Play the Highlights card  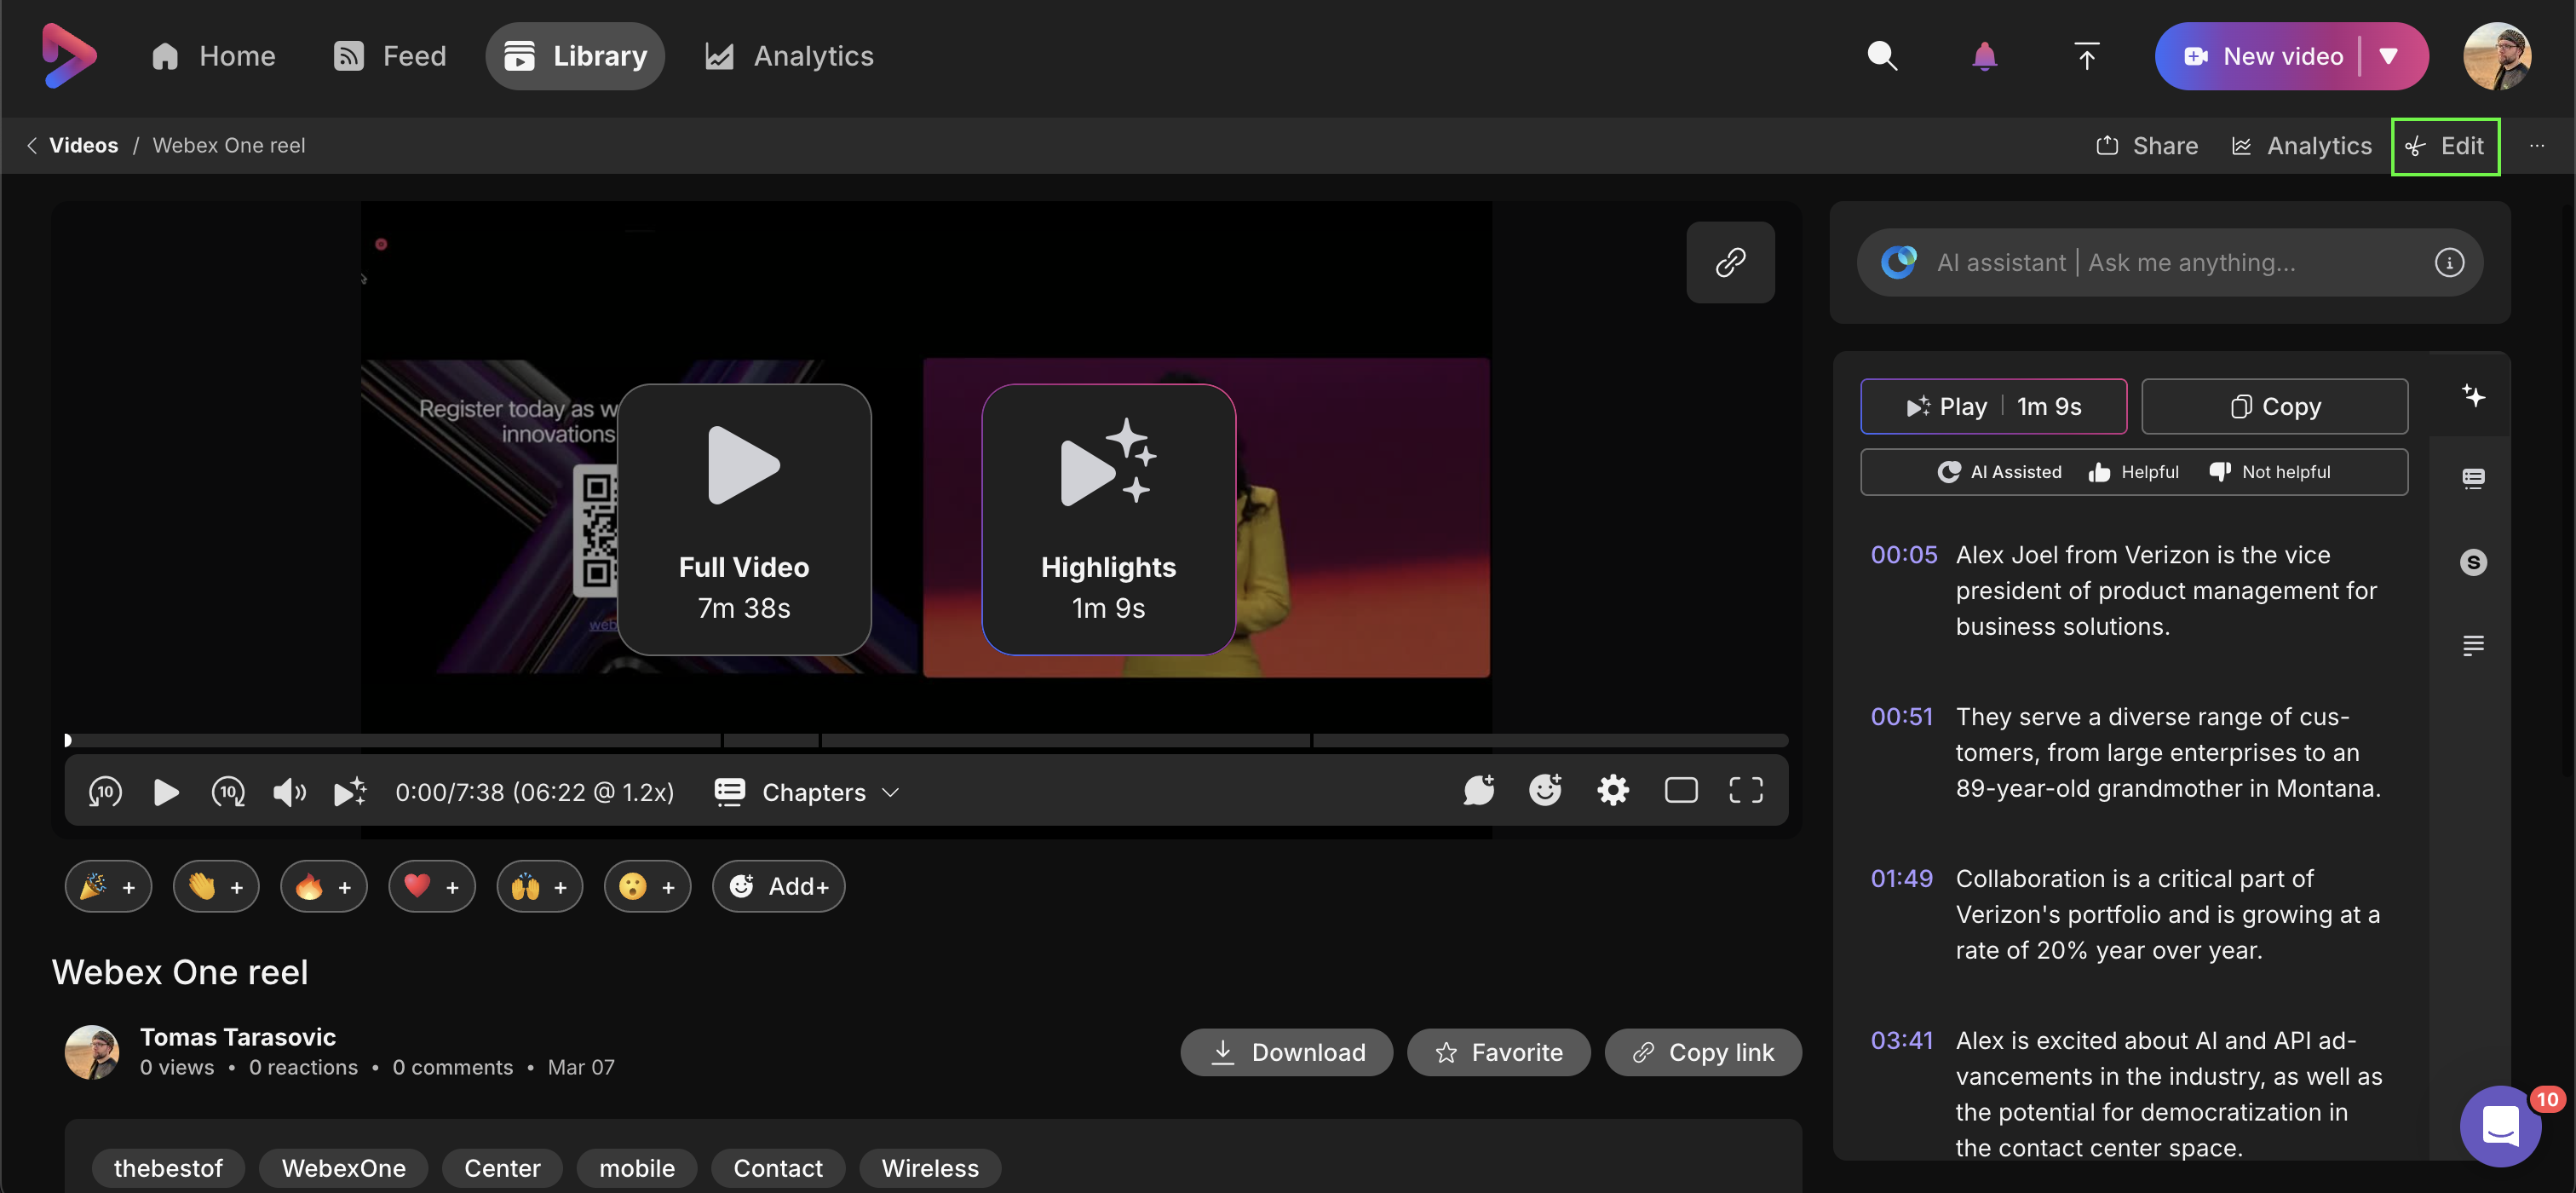tap(1108, 520)
